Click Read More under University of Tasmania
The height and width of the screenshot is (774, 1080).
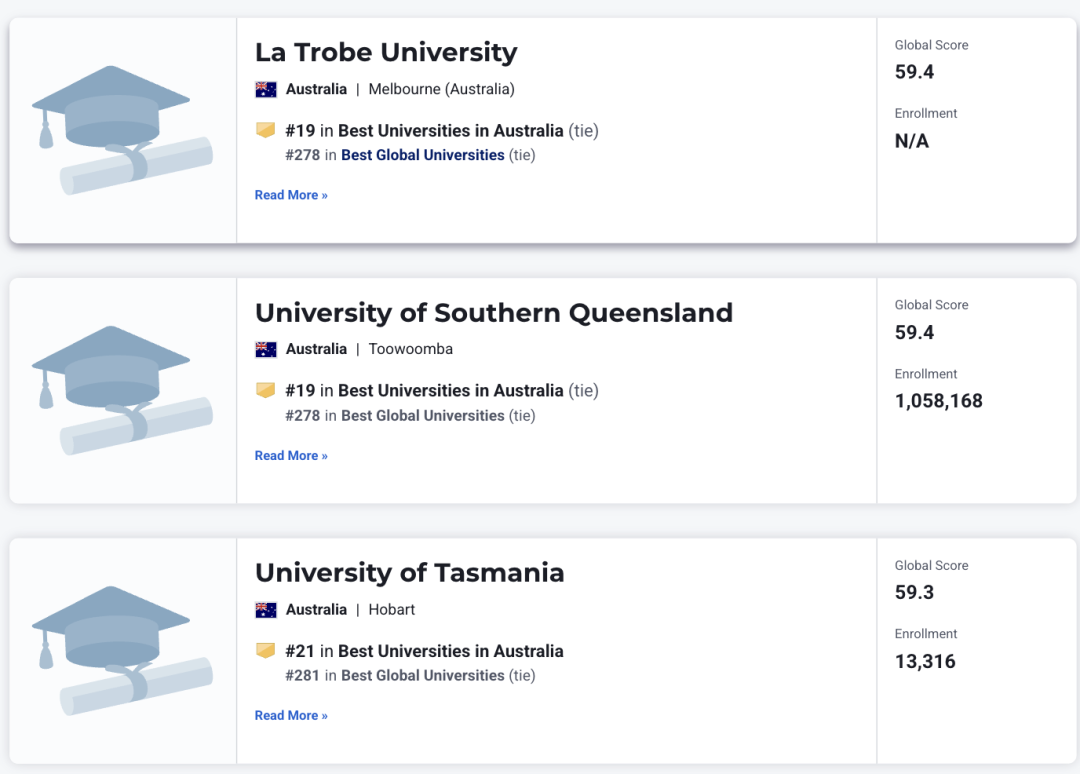[291, 715]
